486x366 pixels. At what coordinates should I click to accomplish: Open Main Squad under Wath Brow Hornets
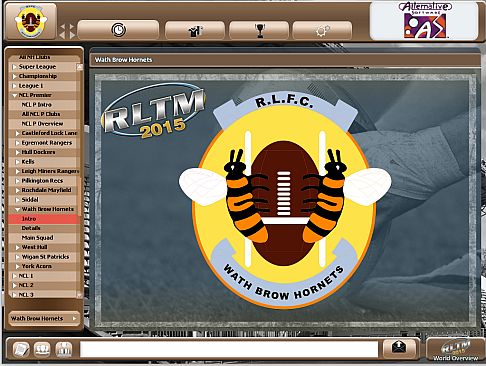[37, 238]
